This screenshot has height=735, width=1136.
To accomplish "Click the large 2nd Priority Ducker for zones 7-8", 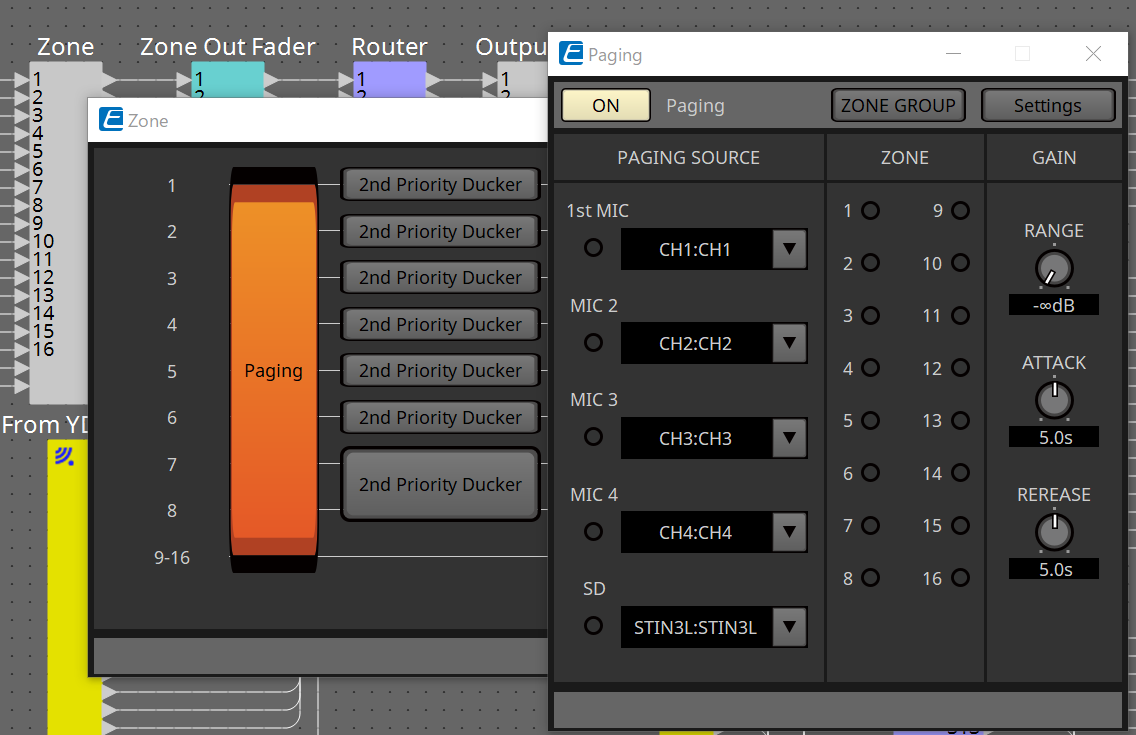I will pyautogui.click(x=440, y=484).
